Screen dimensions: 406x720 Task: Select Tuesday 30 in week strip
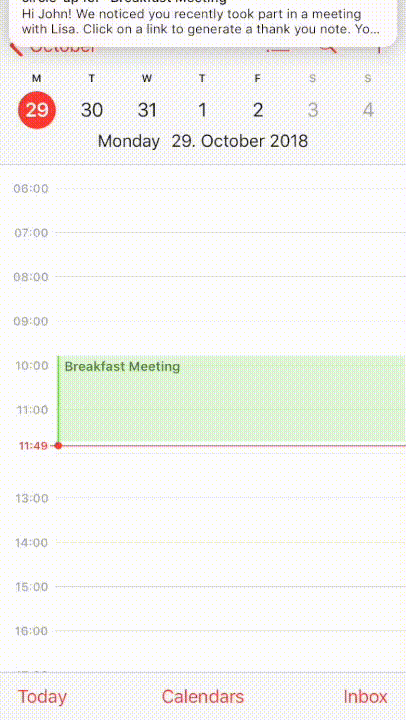(92, 110)
